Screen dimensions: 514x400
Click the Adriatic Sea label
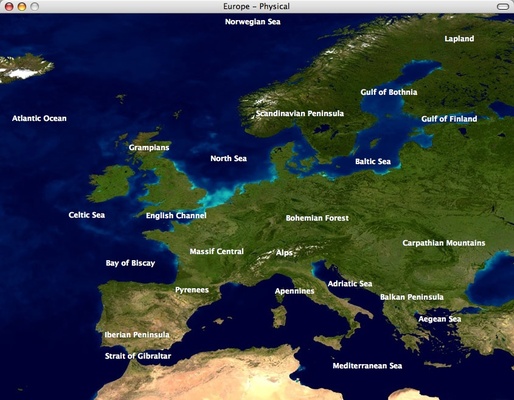tap(350, 284)
